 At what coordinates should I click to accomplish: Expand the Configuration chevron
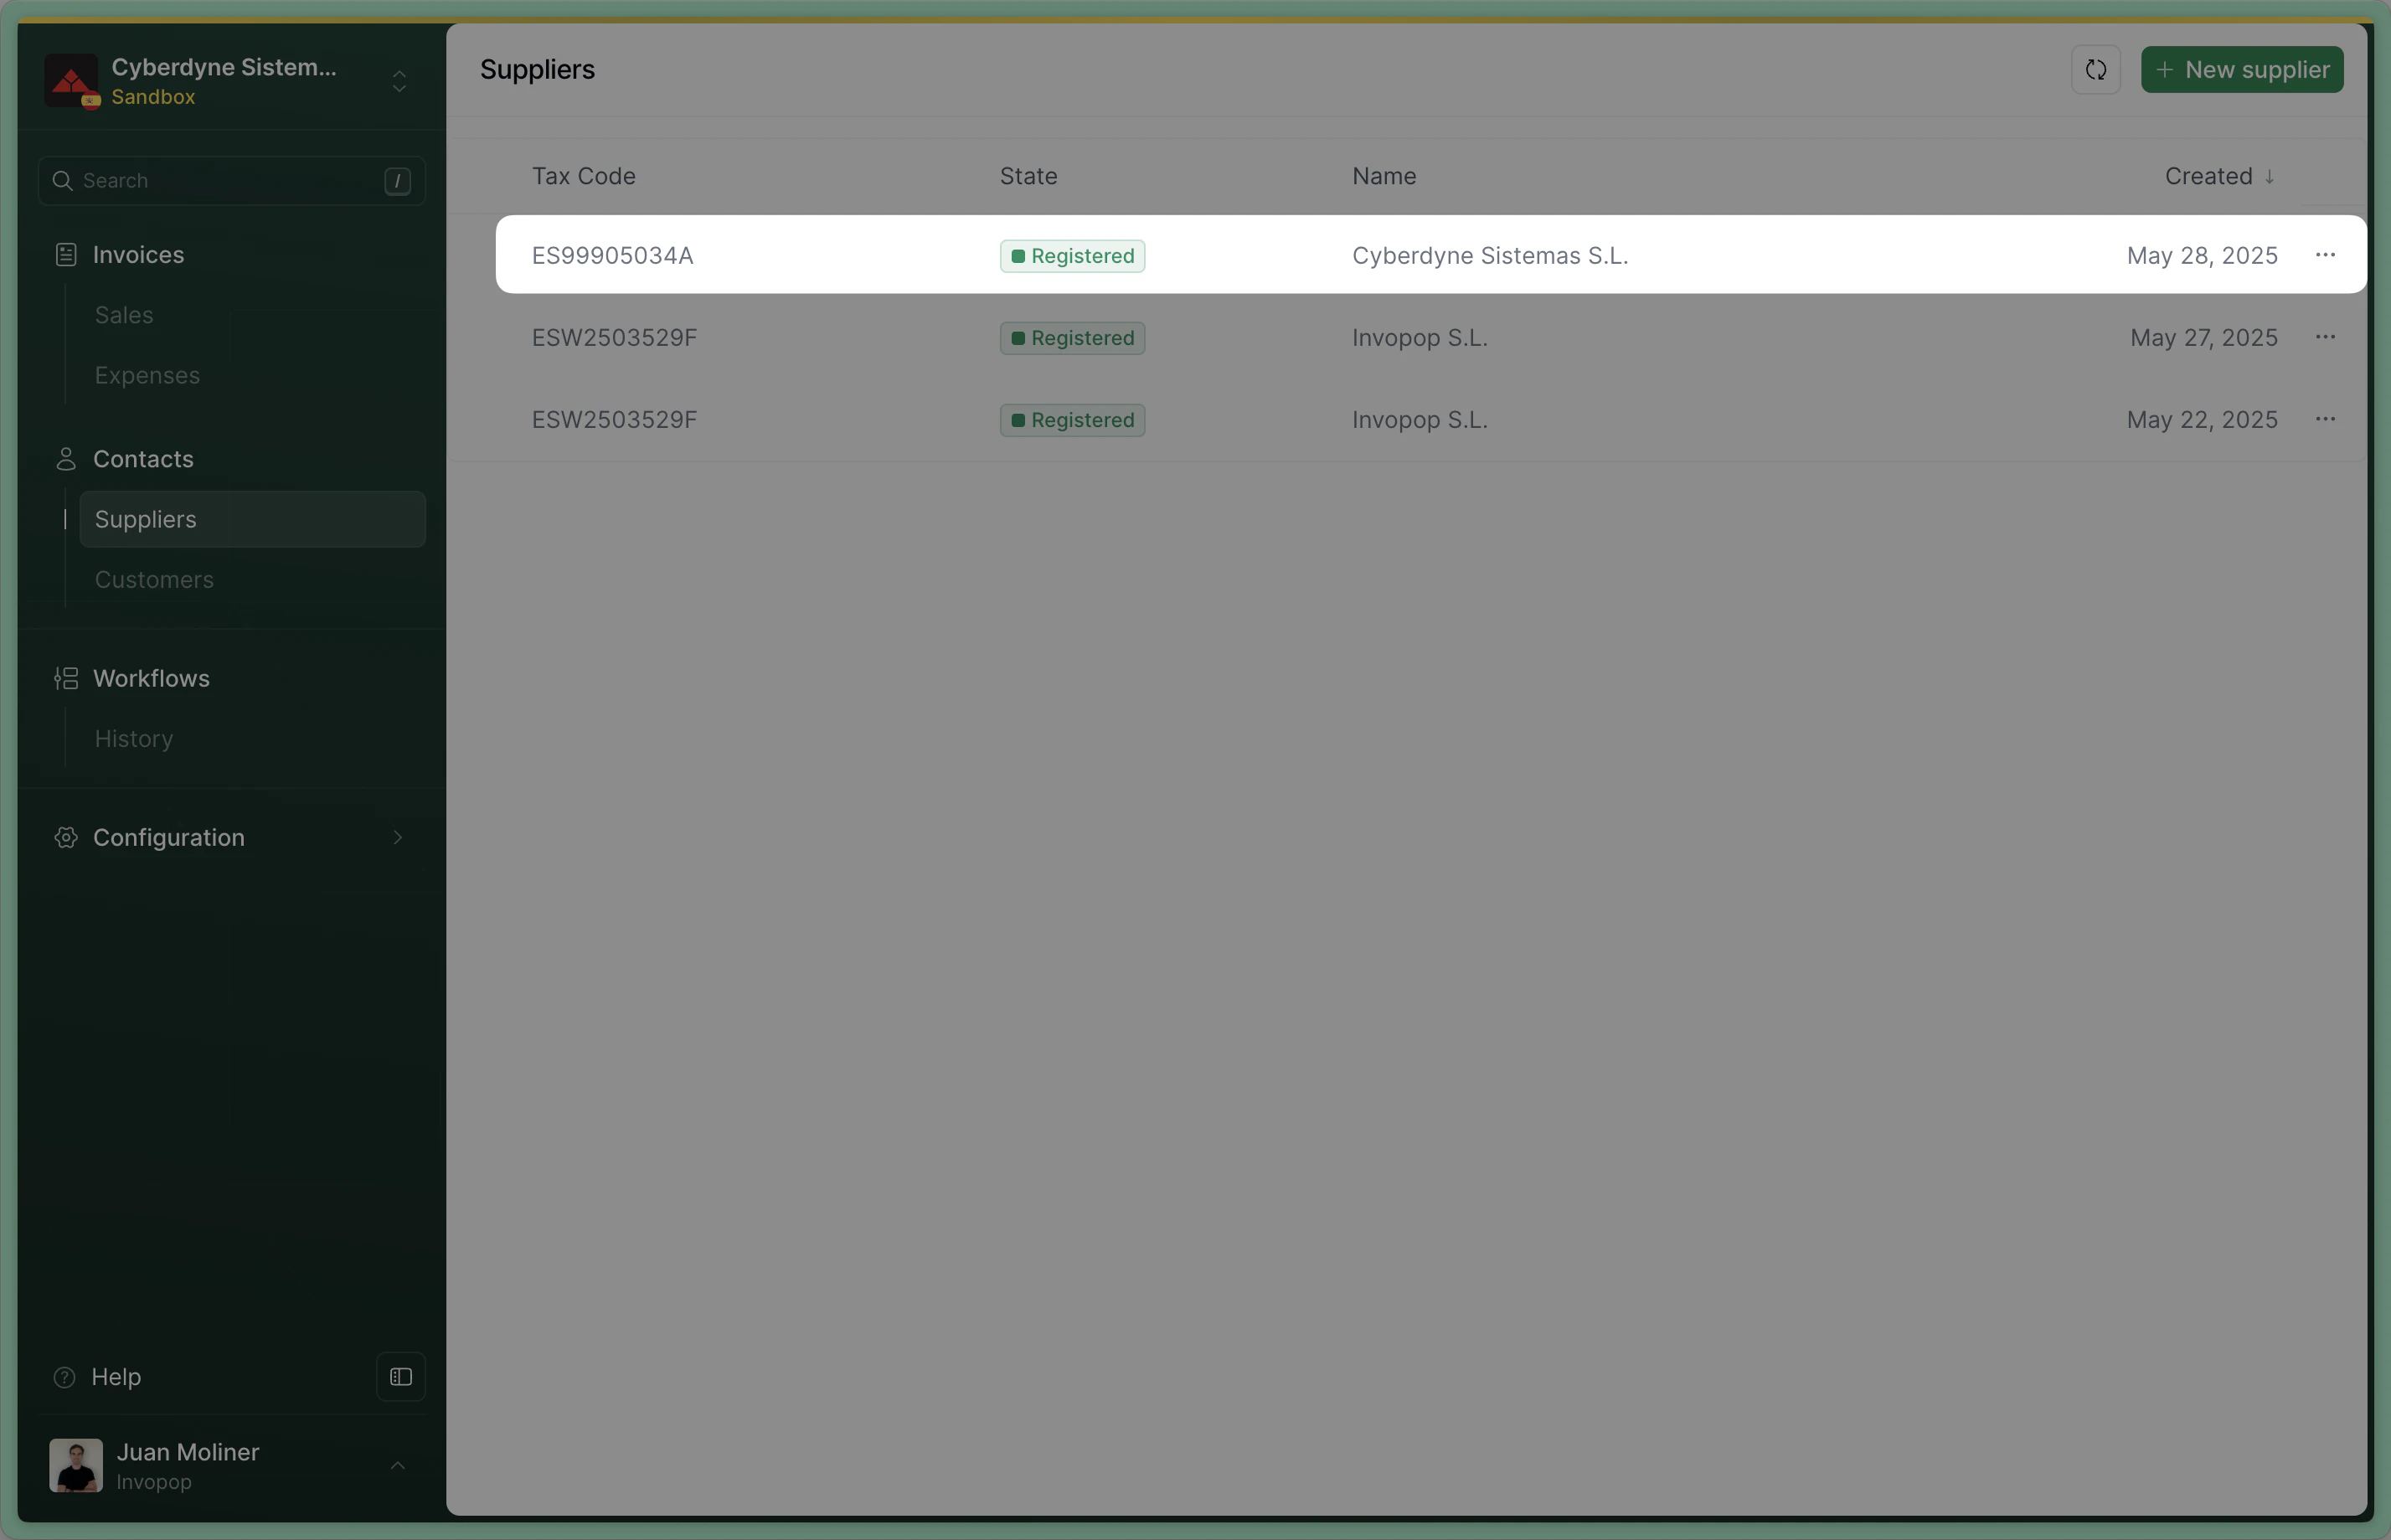pyautogui.click(x=398, y=838)
